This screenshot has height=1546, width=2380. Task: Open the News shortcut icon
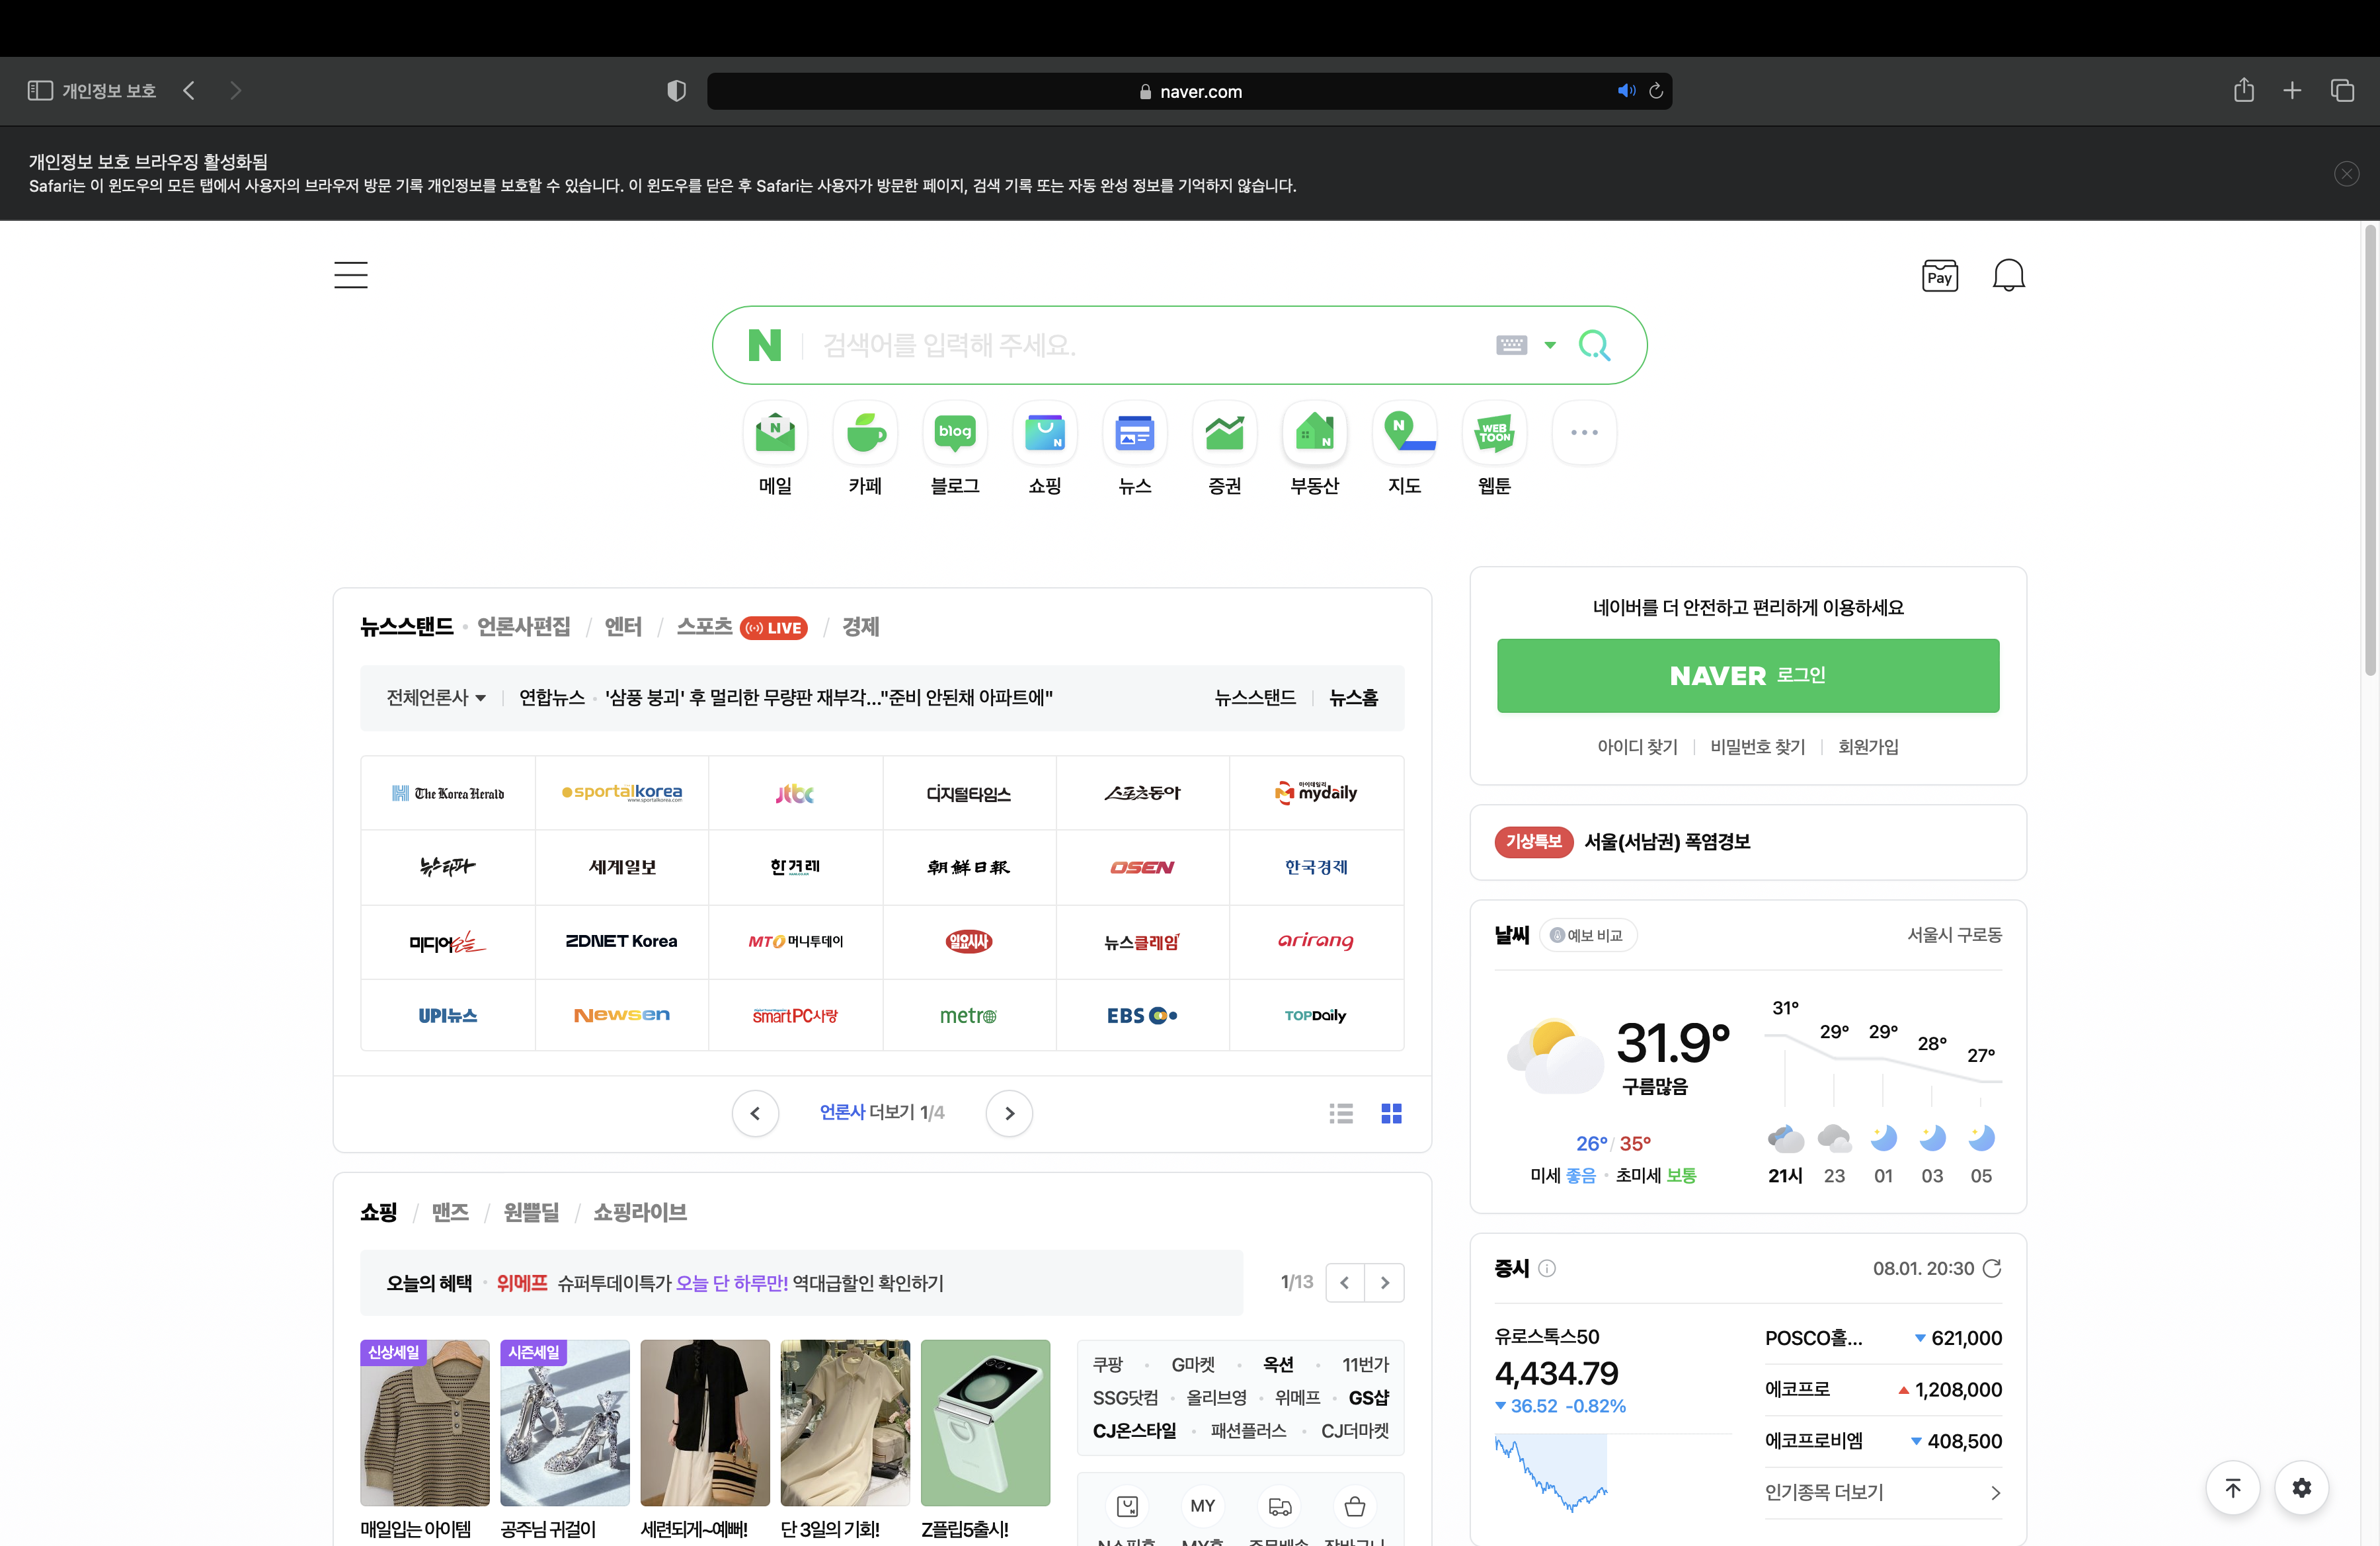pos(1135,433)
